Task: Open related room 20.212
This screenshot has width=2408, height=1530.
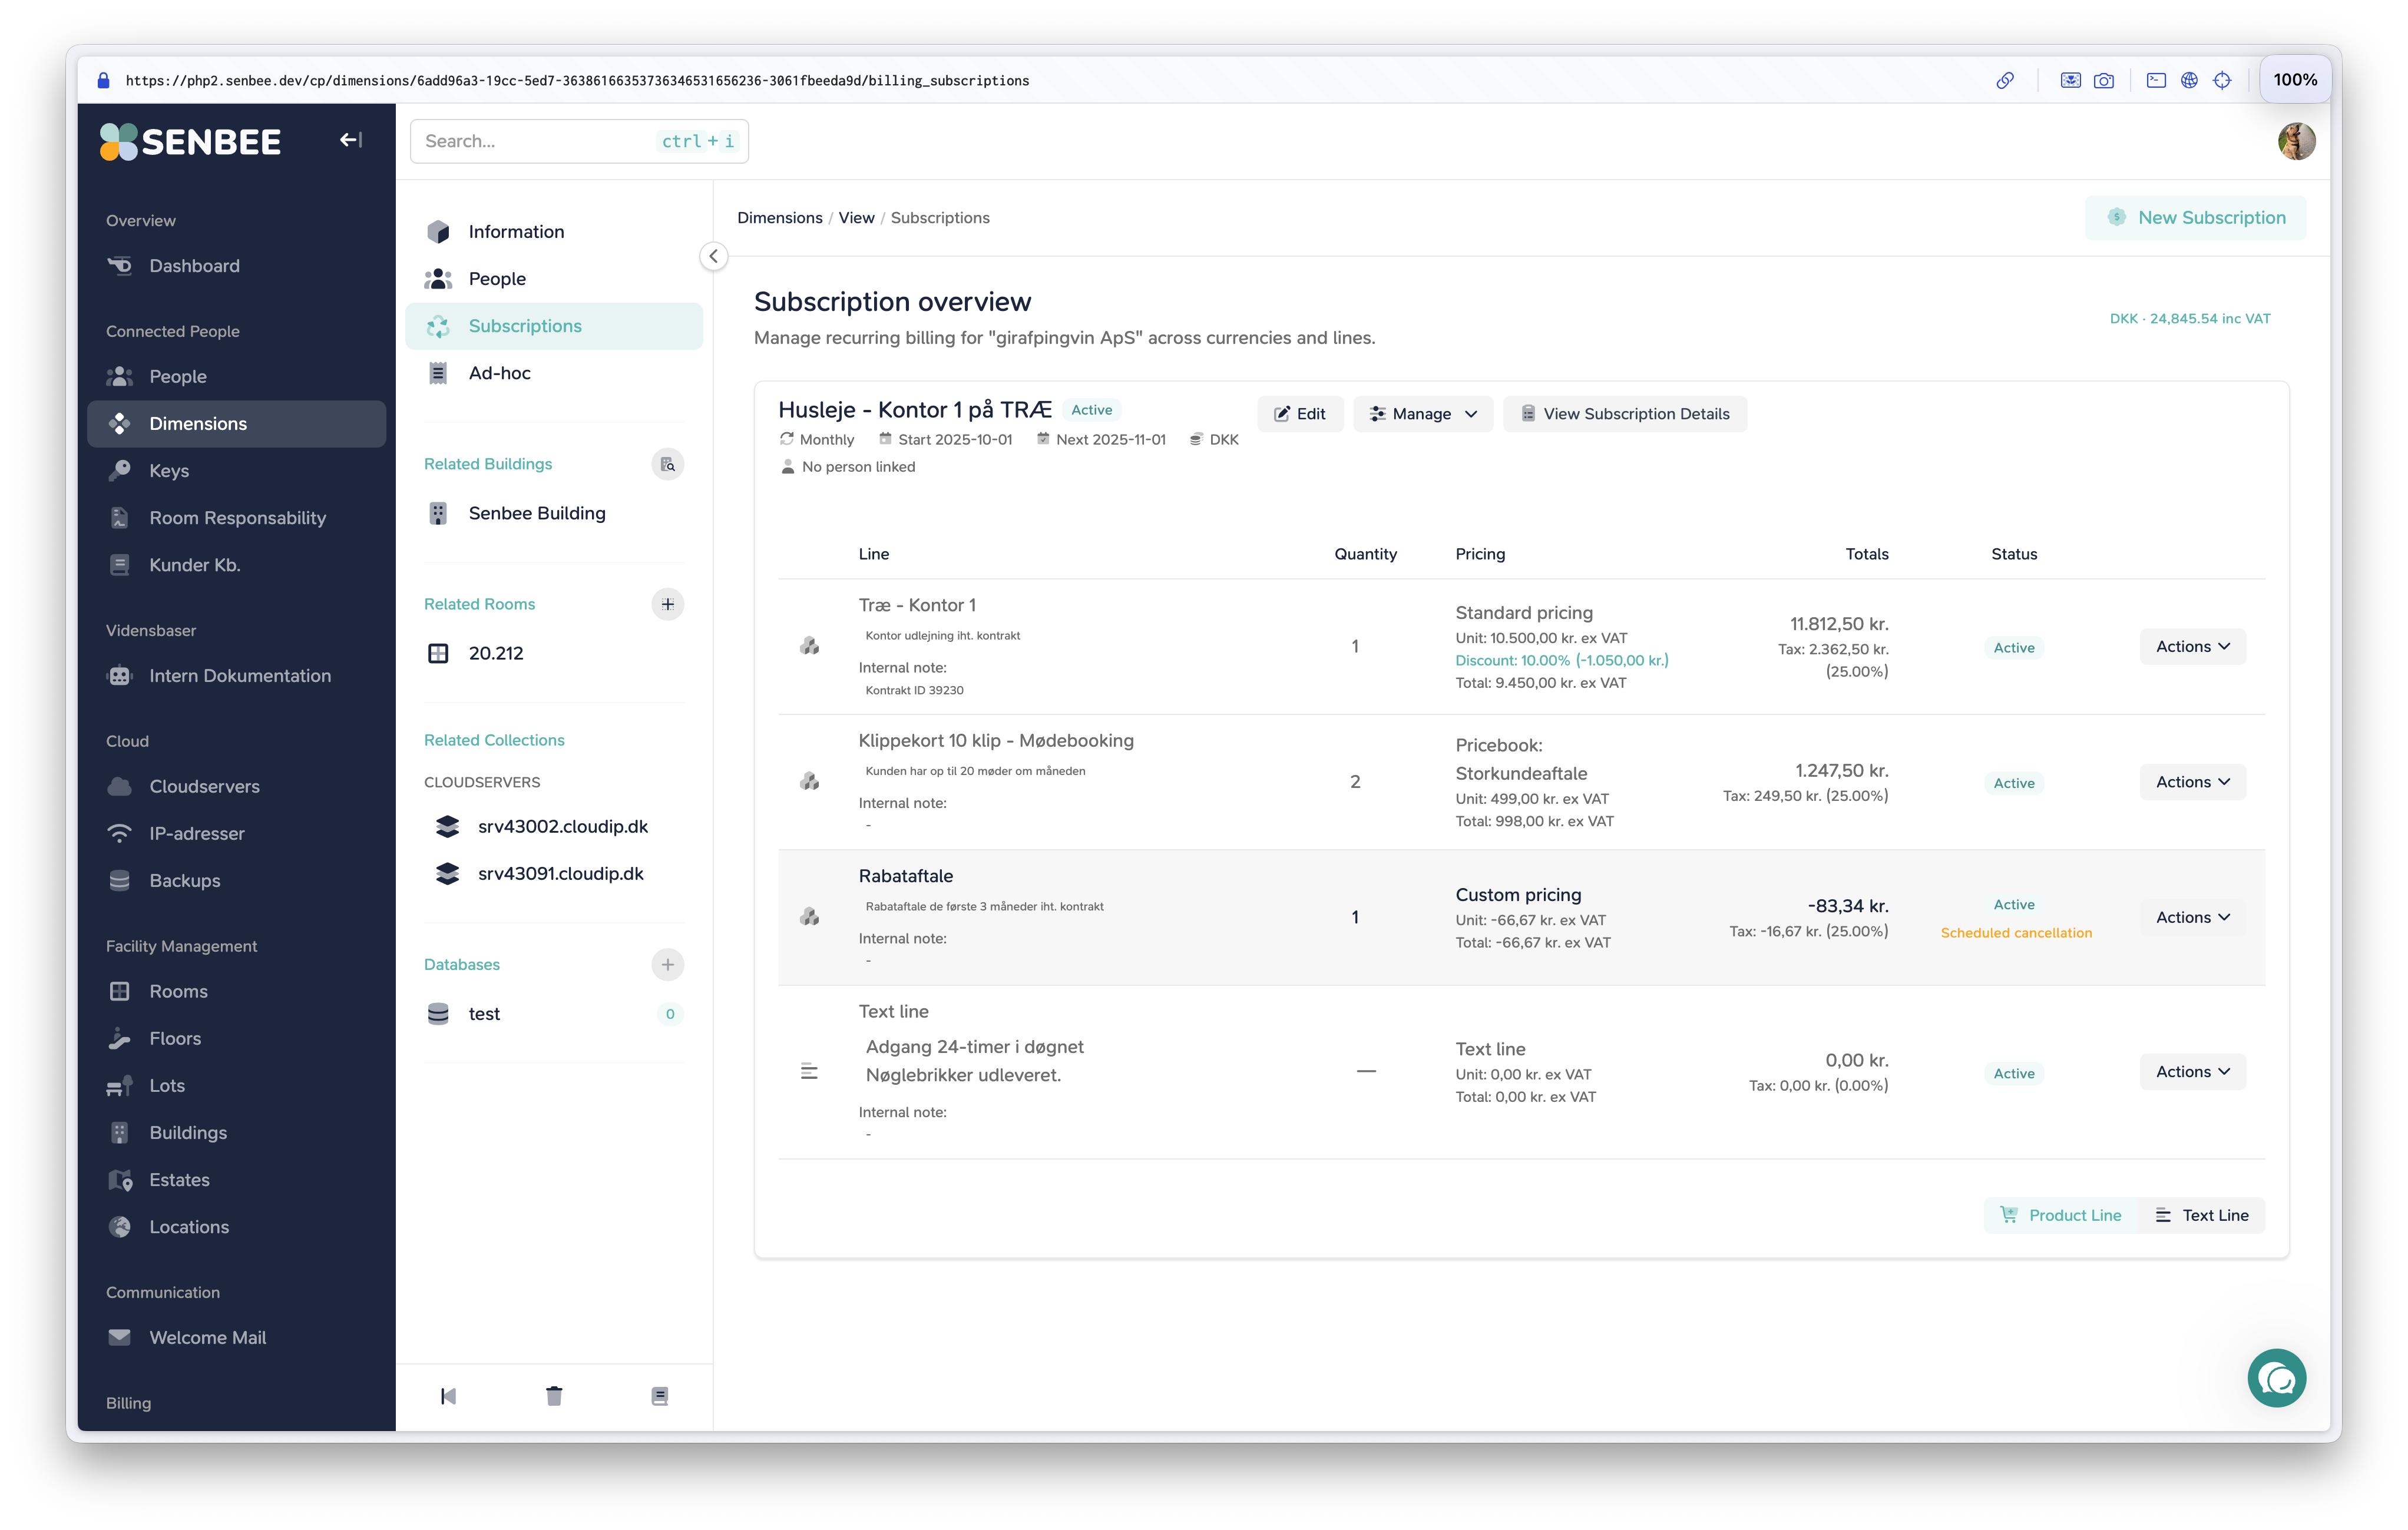Action: click(x=554, y=654)
